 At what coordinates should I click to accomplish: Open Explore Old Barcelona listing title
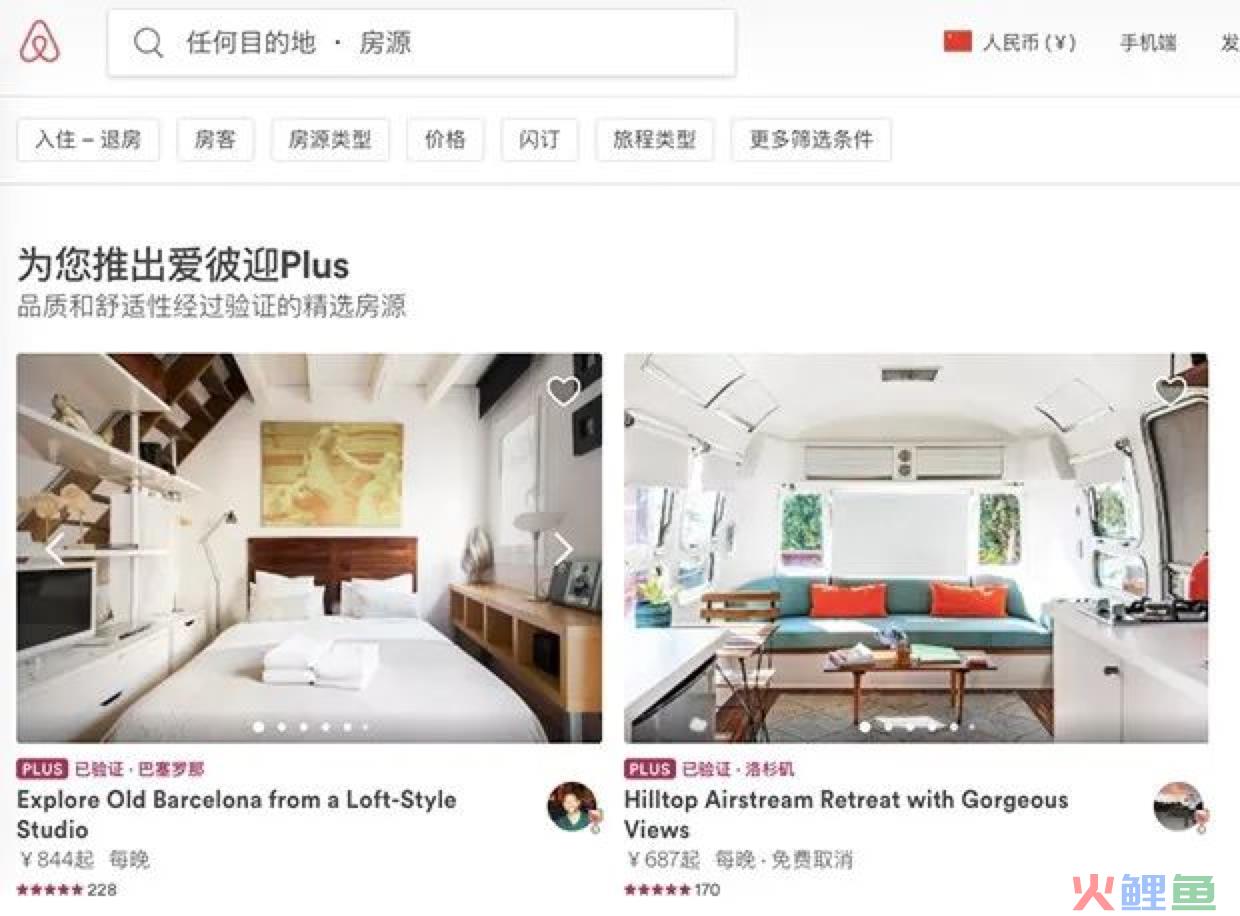pyautogui.click(x=237, y=814)
